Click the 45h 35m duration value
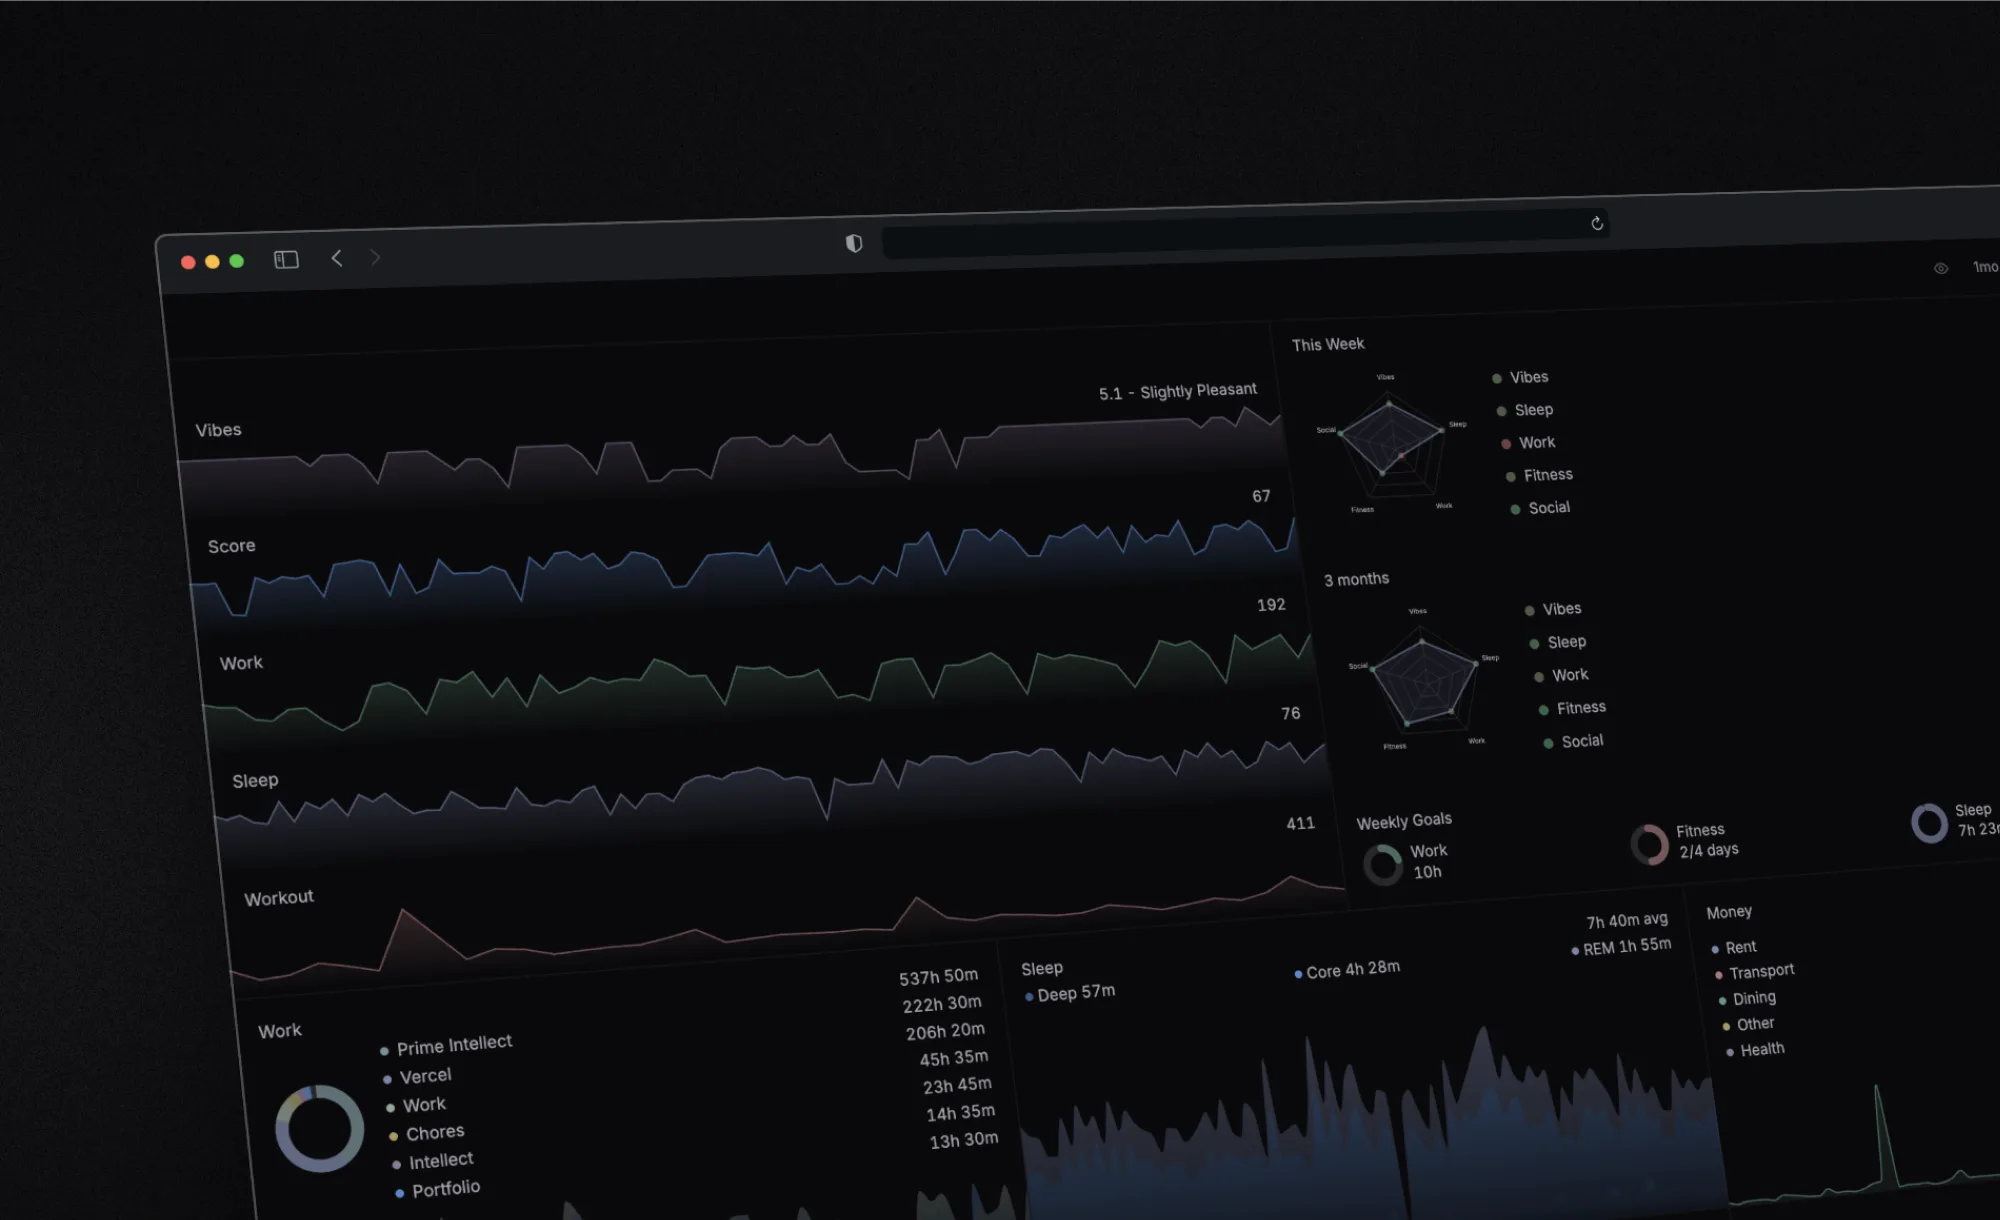2000x1220 pixels. point(954,1058)
